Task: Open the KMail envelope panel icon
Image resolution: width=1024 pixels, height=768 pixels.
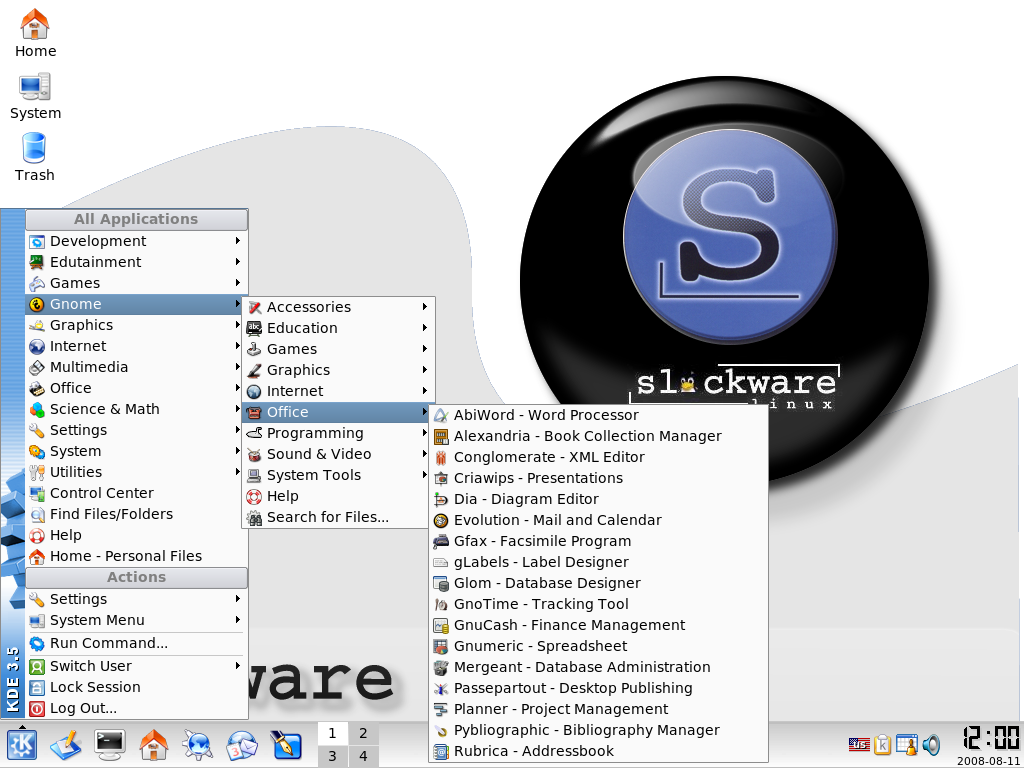Action: tap(242, 744)
